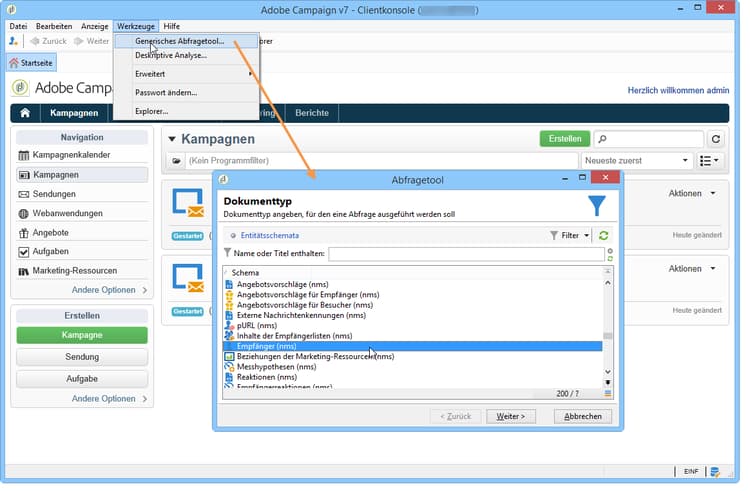Open Aktionen dropdown of second campaign
This screenshot has width=750, height=491.
click(692, 269)
